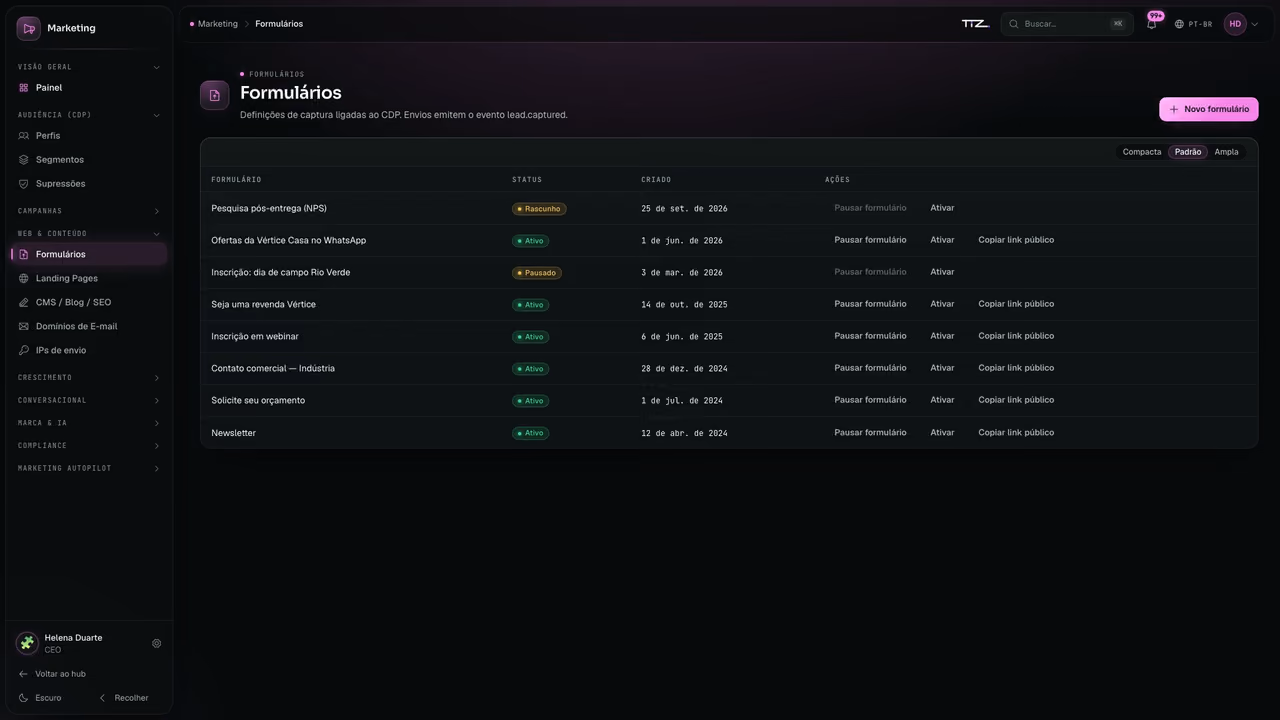The width and height of the screenshot is (1280, 720).
Task: Open the HD profile menu
Action: pos(1241,23)
